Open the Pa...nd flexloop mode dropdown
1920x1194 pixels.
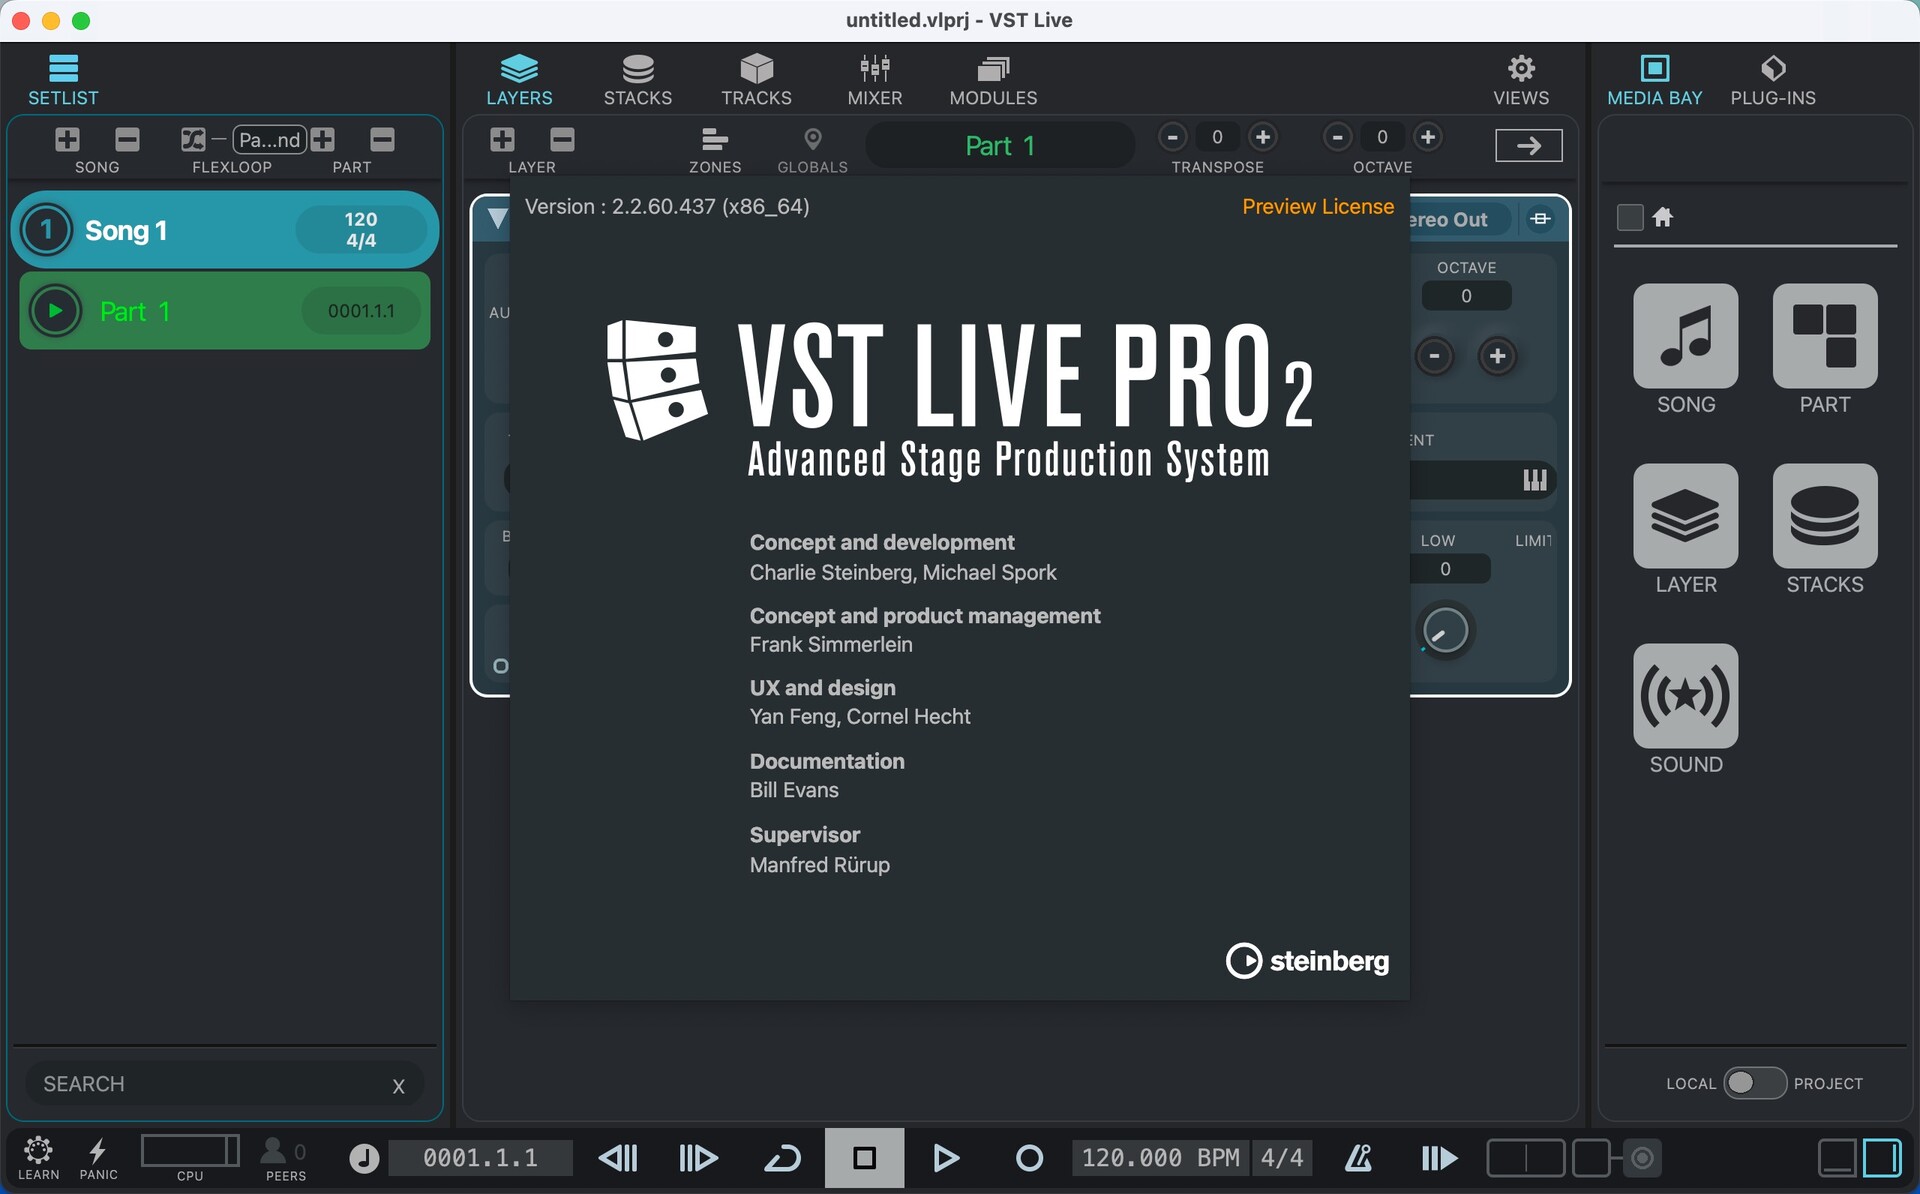click(269, 139)
